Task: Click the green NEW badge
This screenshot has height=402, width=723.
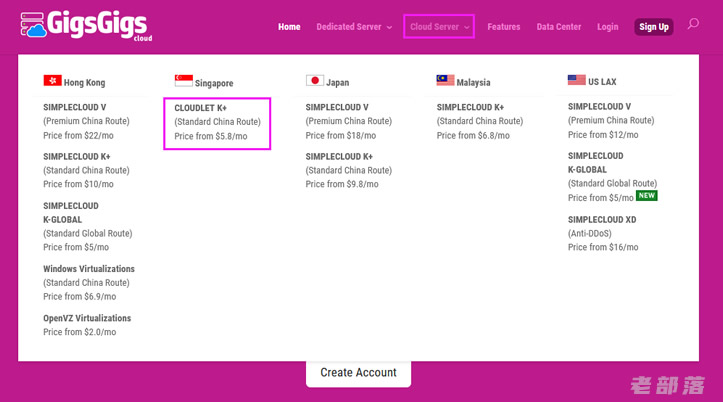Action: pyautogui.click(x=646, y=195)
